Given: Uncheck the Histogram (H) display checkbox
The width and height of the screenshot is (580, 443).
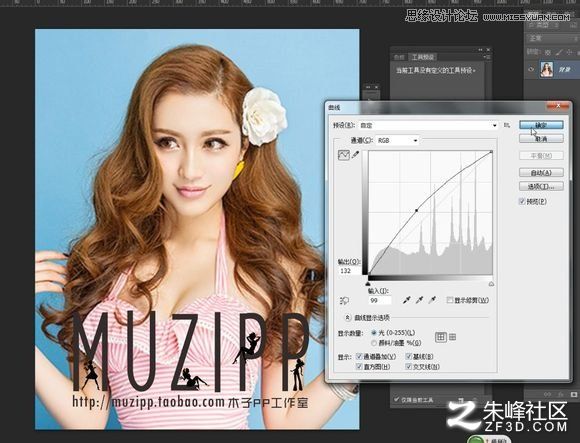Looking at the screenshot, I should point(359,366).
